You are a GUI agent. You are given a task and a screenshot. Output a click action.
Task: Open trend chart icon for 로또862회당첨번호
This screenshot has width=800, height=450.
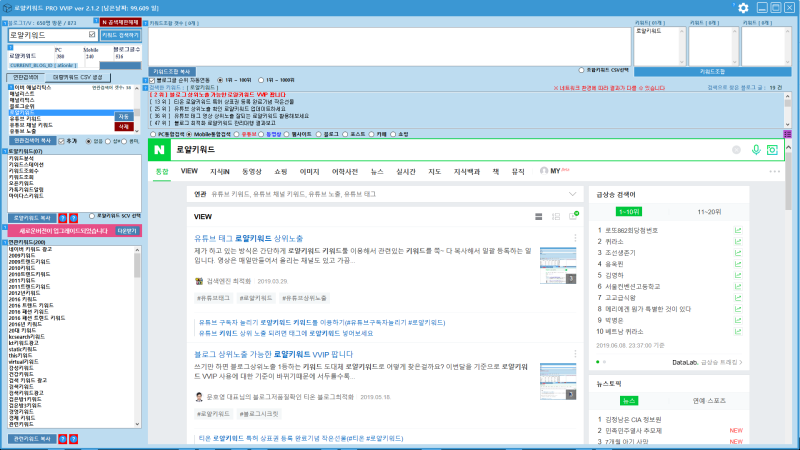pyautogui.click(x=738, y=230)
